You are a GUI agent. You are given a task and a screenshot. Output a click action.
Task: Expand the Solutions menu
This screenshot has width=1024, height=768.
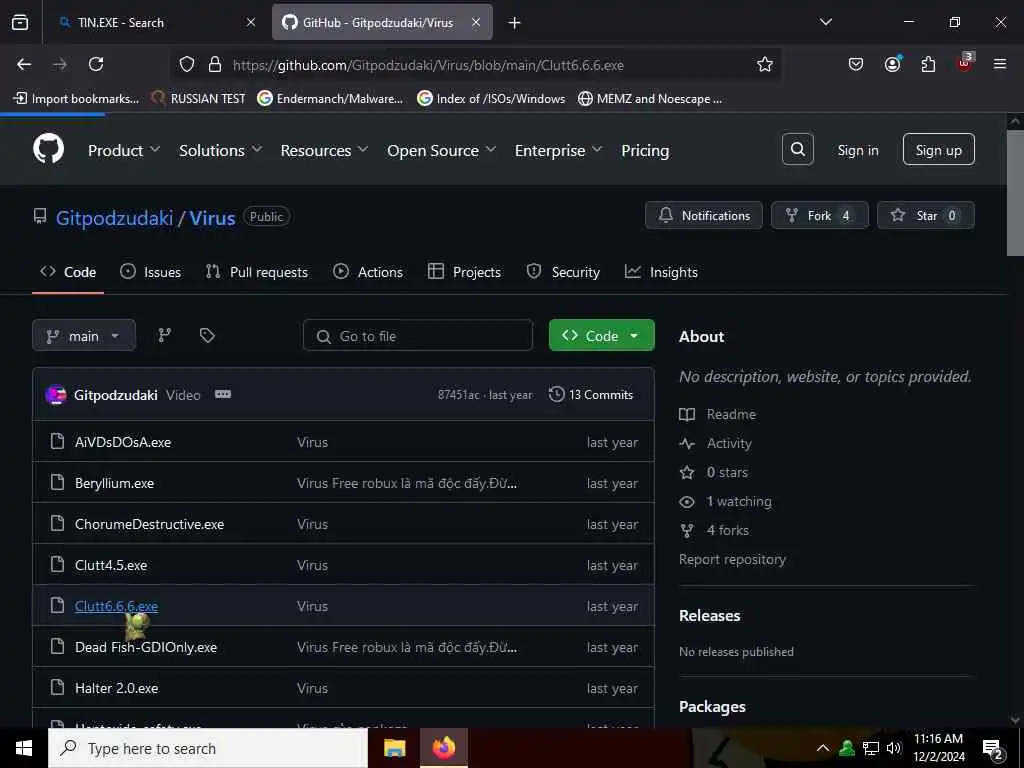[x=220, y=150]
